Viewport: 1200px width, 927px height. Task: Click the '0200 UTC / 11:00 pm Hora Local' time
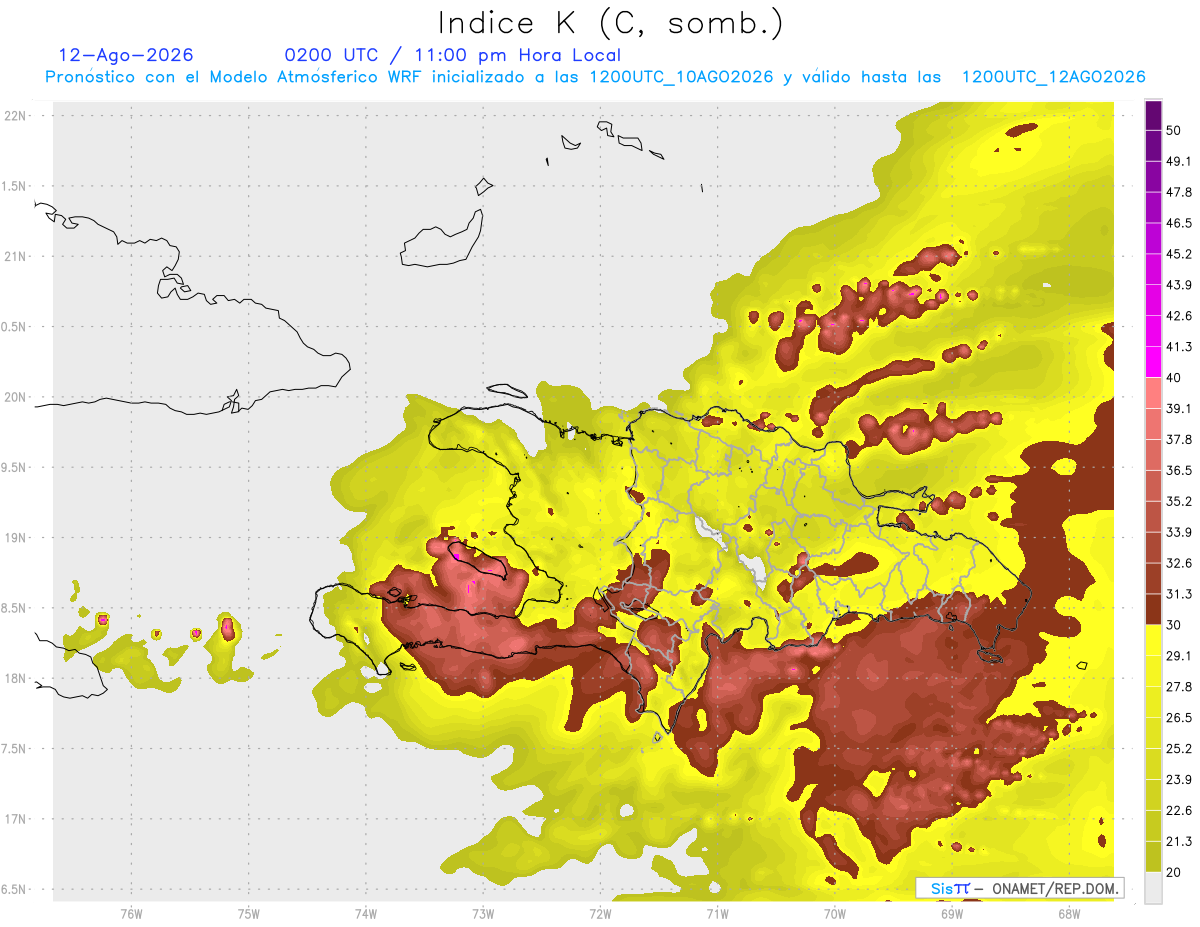click(x=453, y=55)
